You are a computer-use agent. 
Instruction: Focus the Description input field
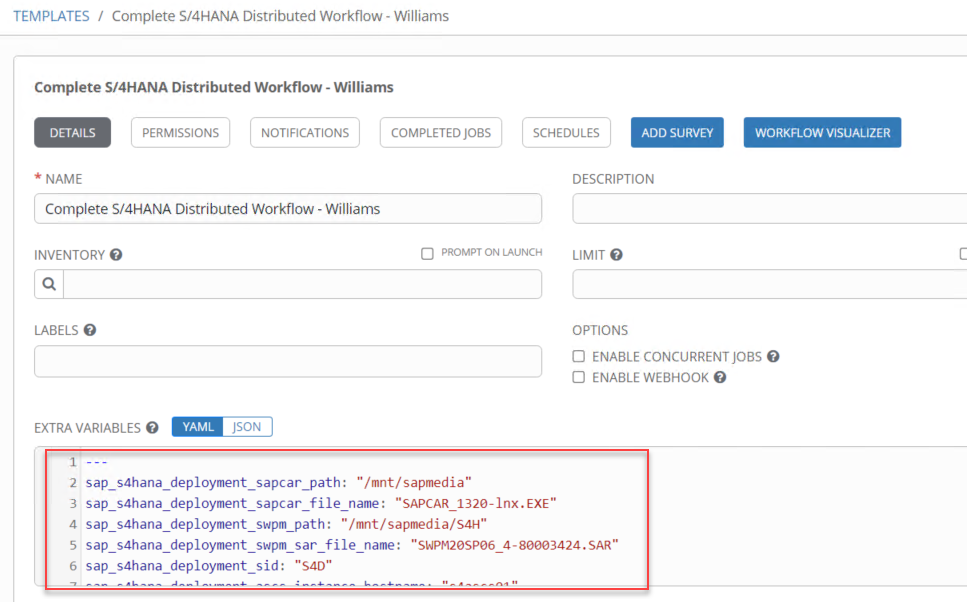point(769,208)
